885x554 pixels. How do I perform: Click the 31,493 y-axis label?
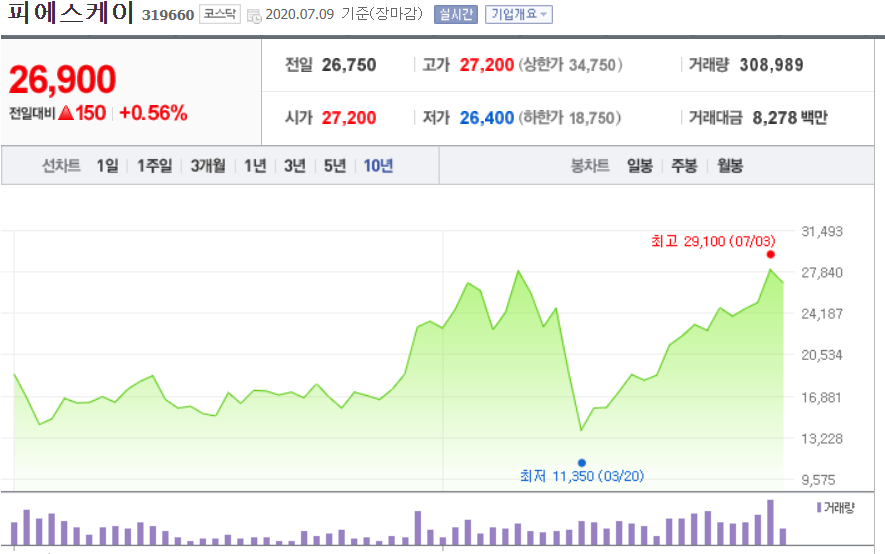point(822,231)
